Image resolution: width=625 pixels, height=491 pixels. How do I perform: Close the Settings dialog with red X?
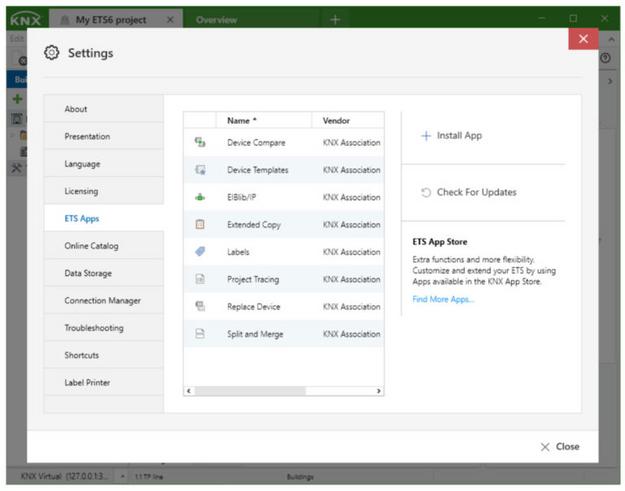click(583, 38)
